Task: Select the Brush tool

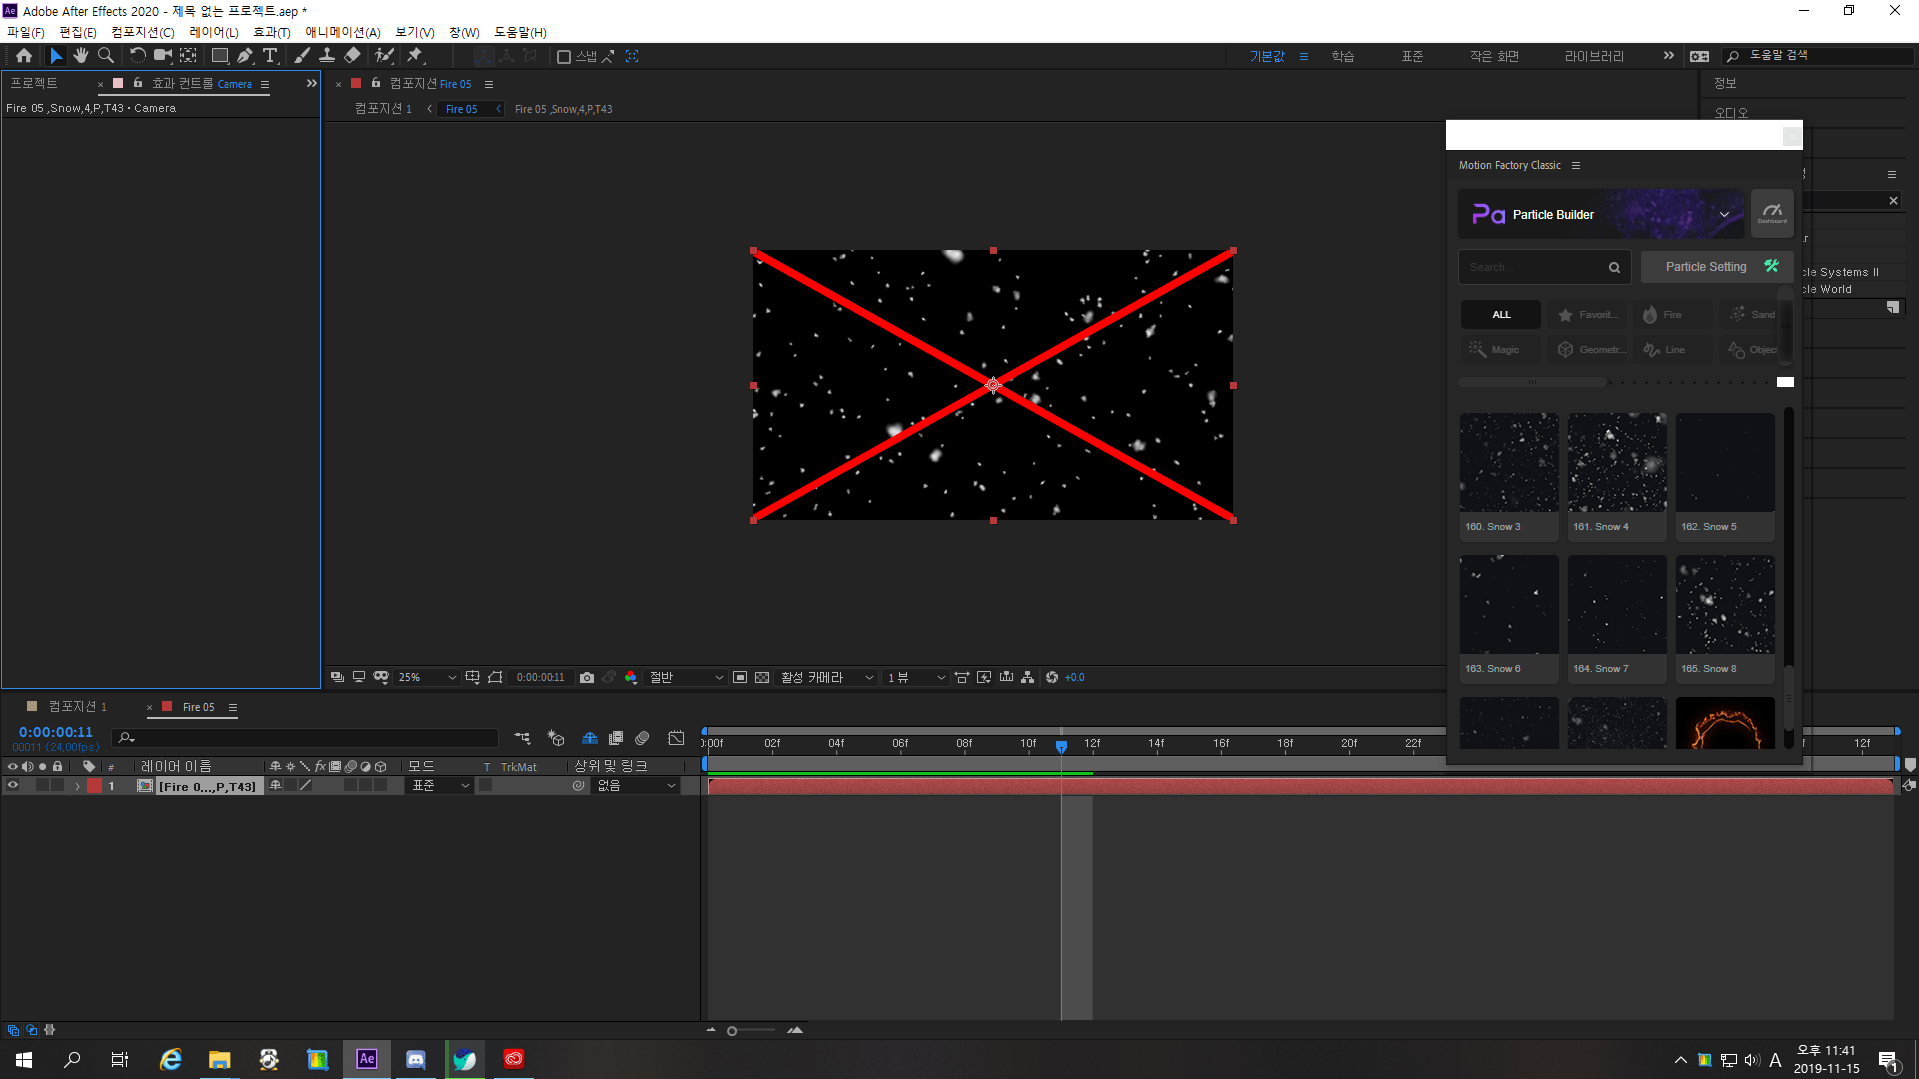Action: tap(302, 55)
